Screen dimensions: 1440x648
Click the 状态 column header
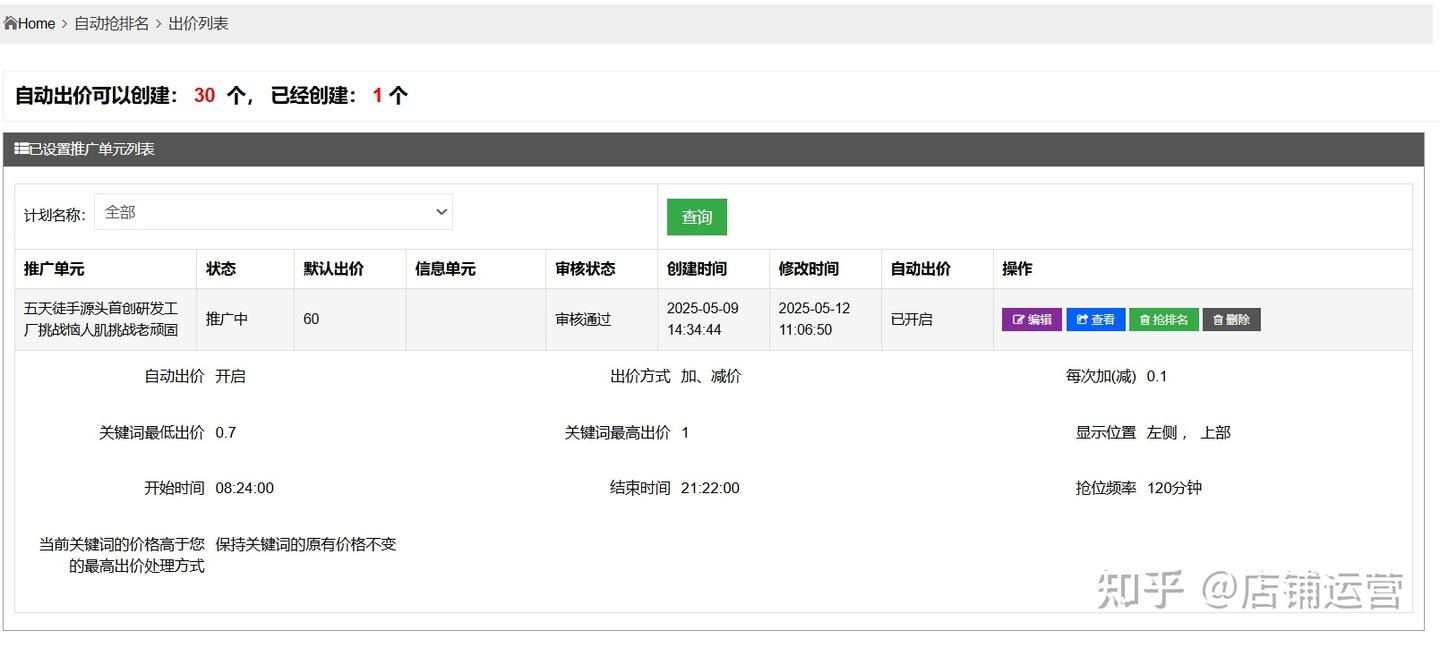[x=221, y=269]
